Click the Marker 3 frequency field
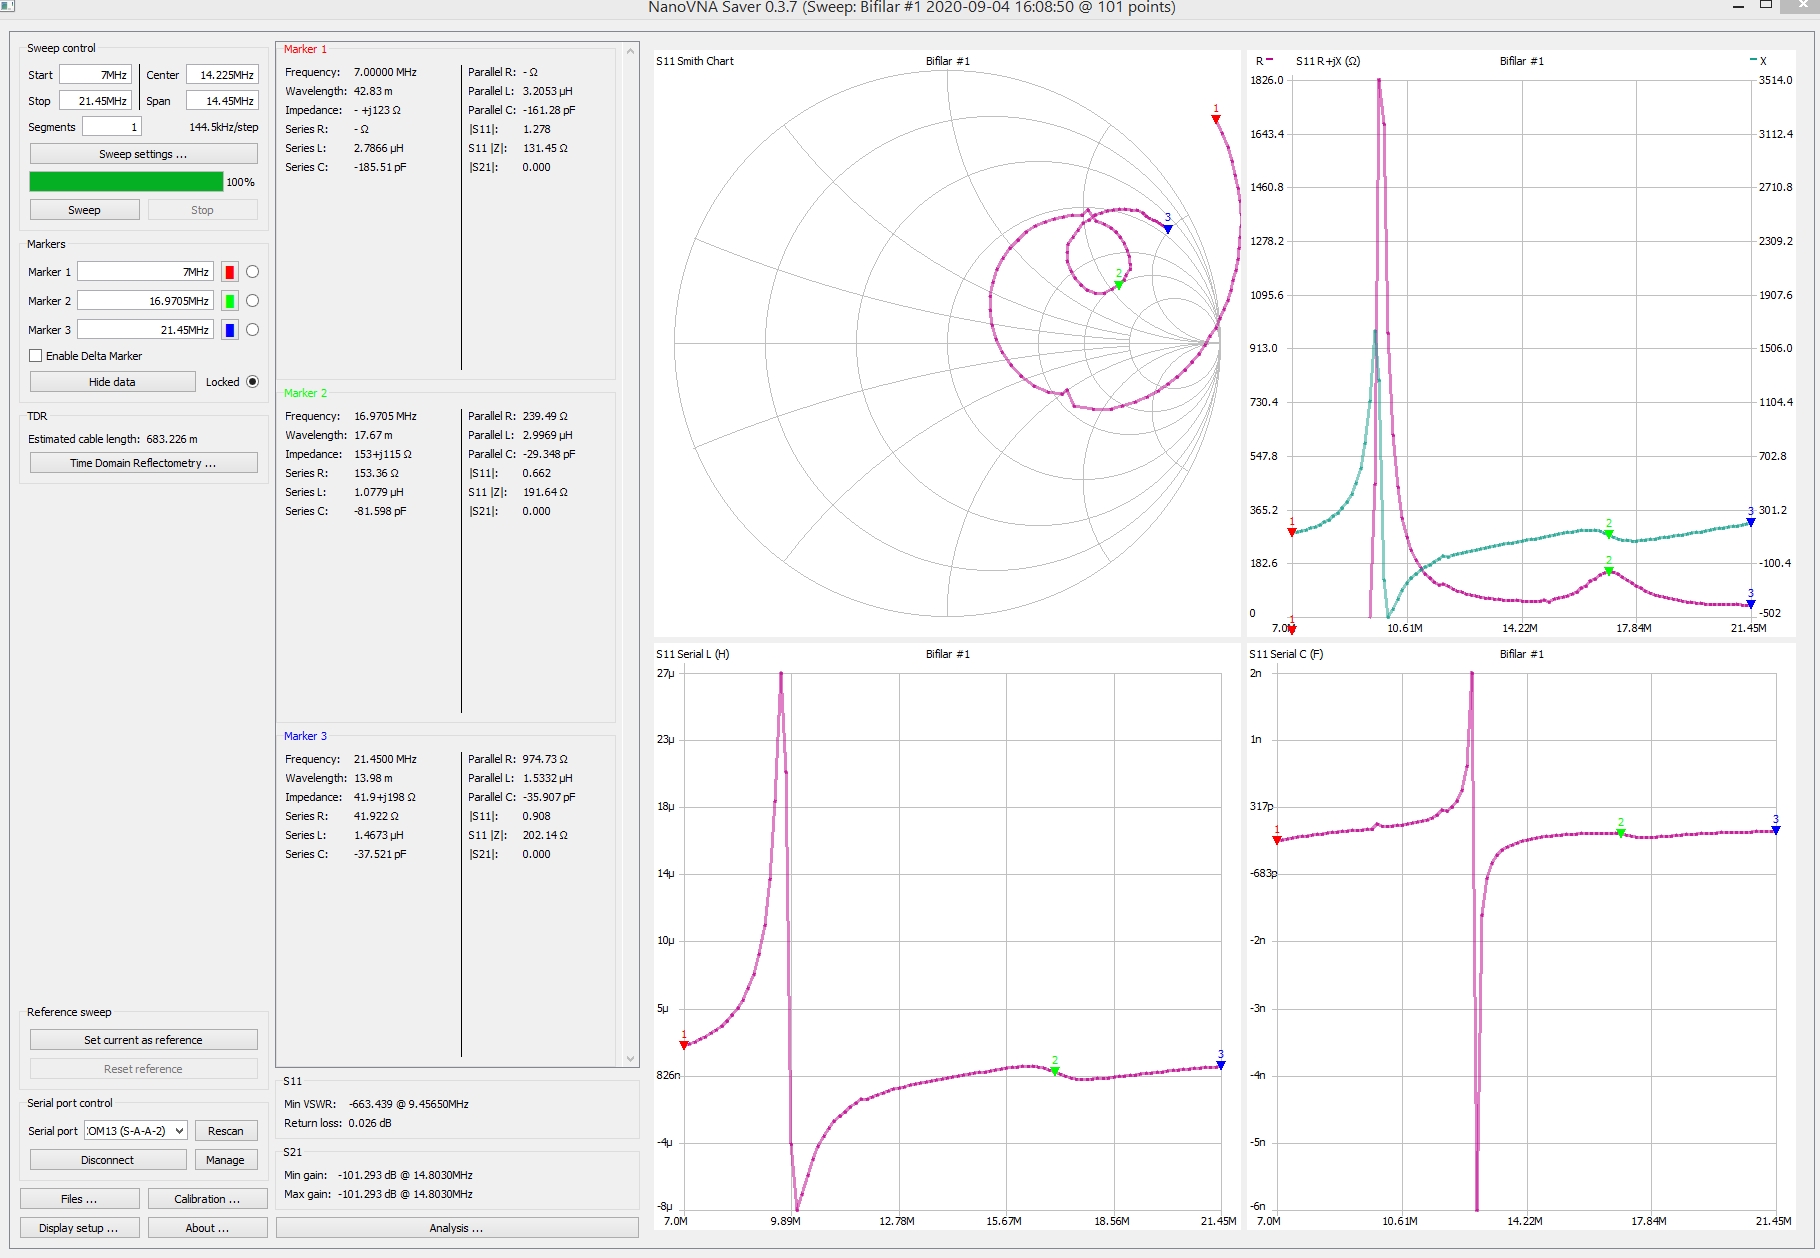This screenshot has width=1820, height=1258. pos(146,330)
